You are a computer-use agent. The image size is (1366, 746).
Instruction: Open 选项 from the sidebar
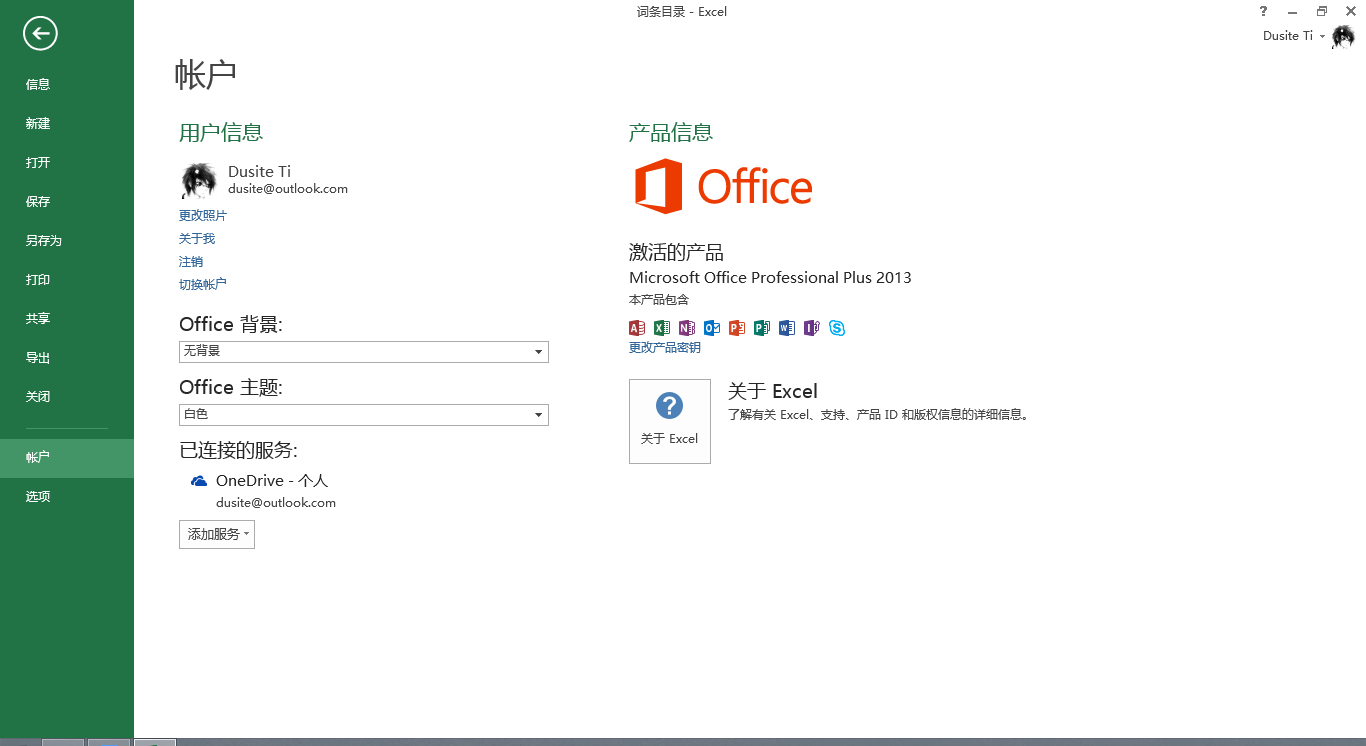67,496
